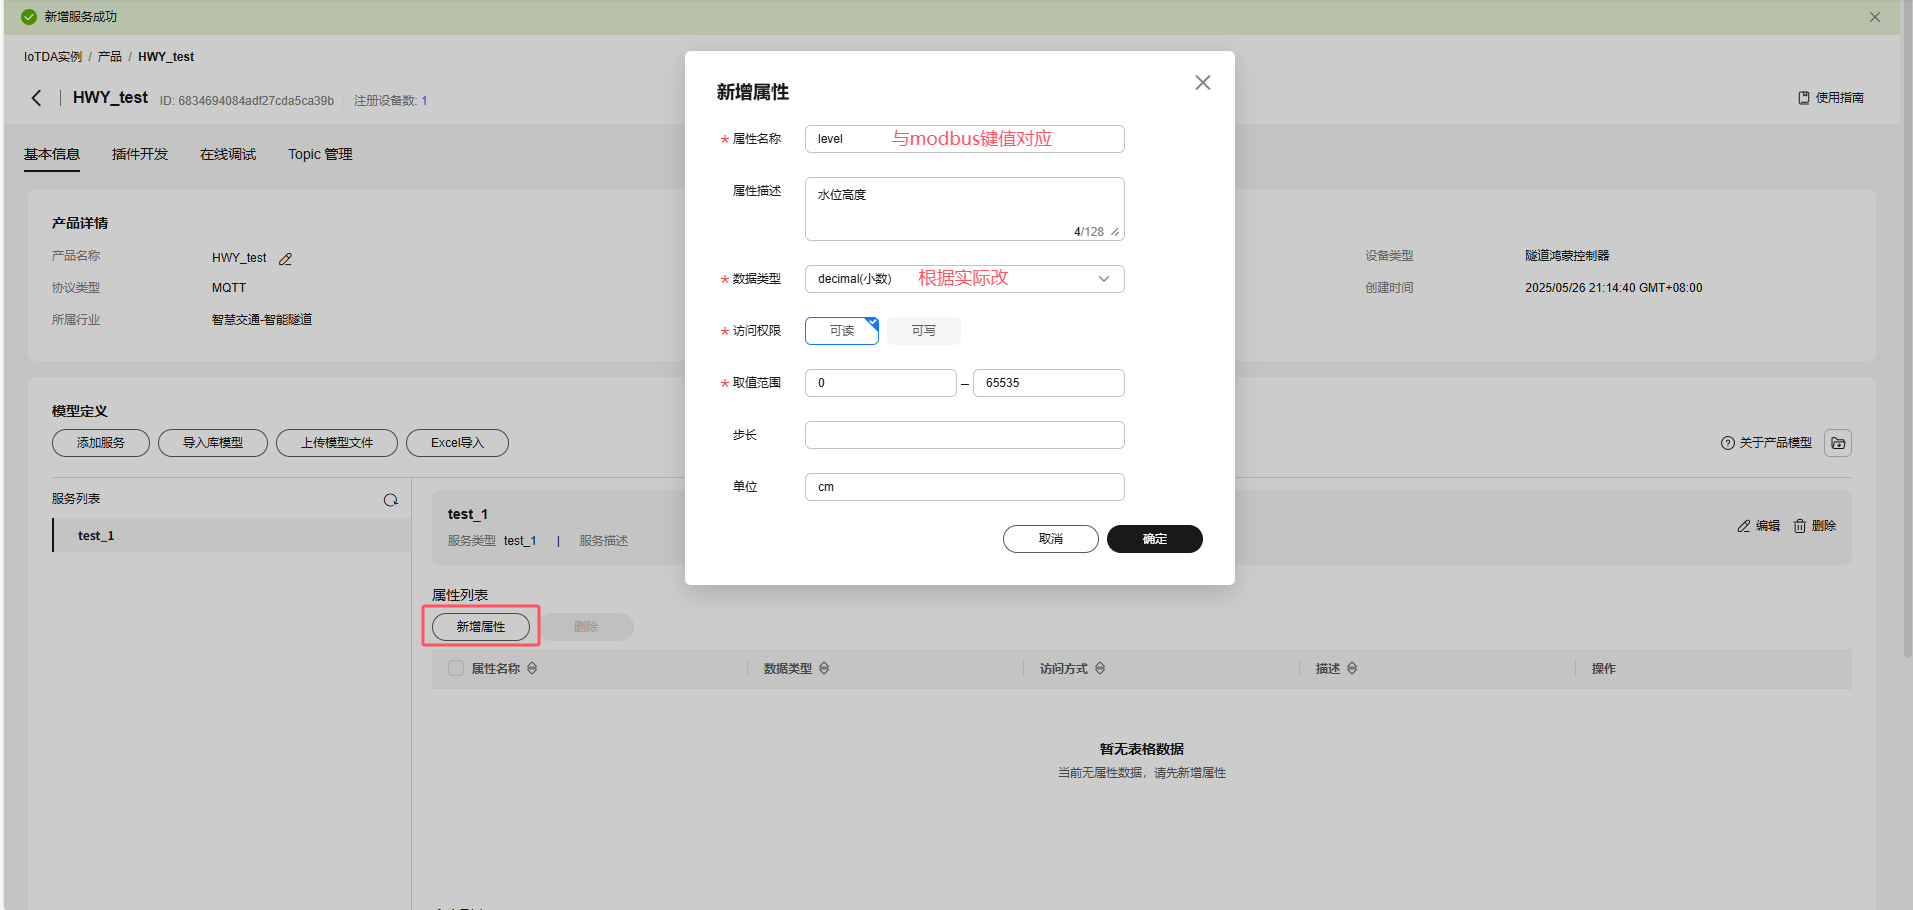Click 取消 to cancel the dialog
1913x910 pixels.
(1051, 539)
